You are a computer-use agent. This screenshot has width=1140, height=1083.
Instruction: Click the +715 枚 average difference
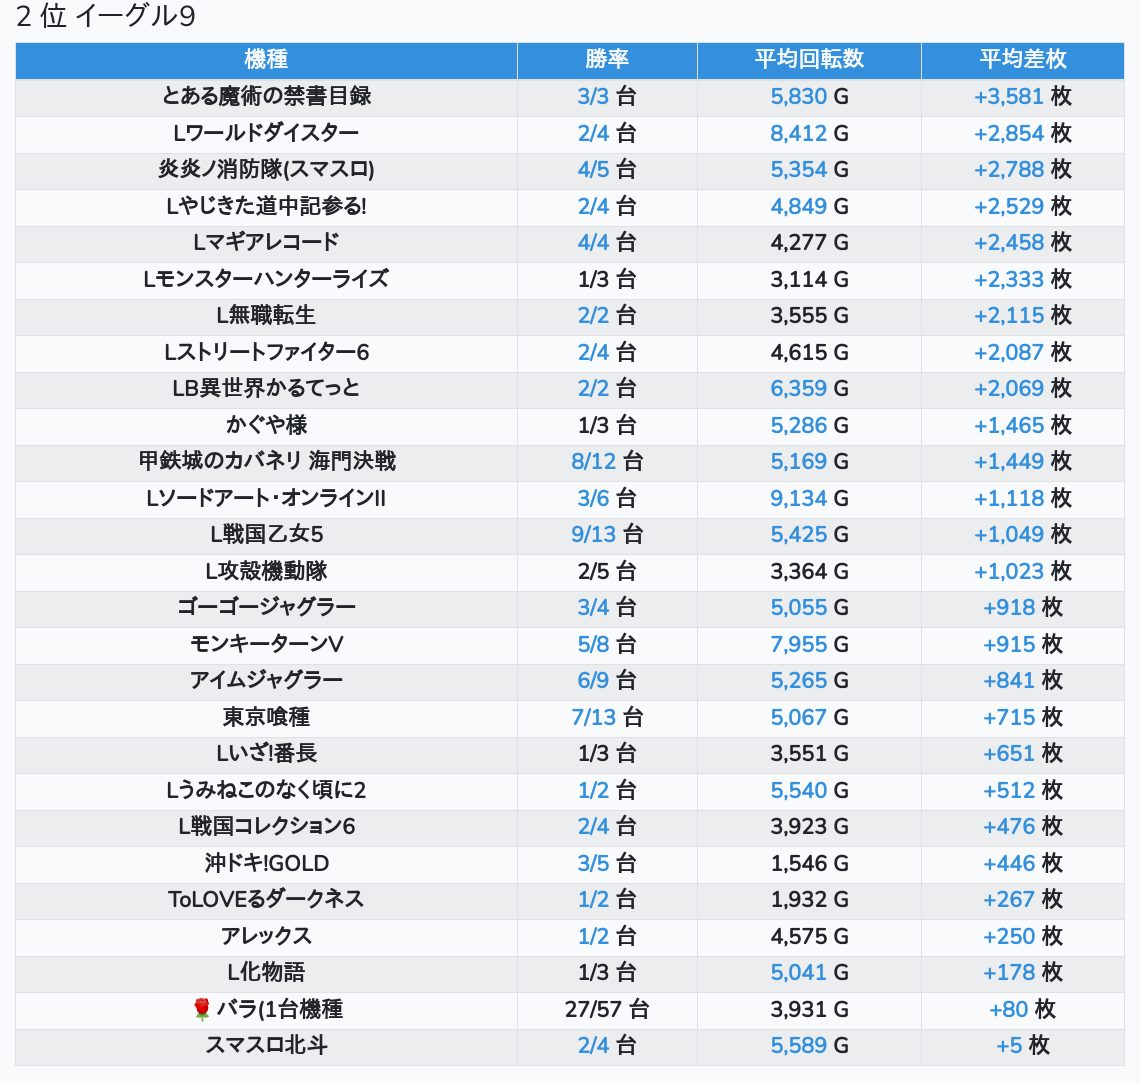pyautogui.click(x=1023, y=718)
